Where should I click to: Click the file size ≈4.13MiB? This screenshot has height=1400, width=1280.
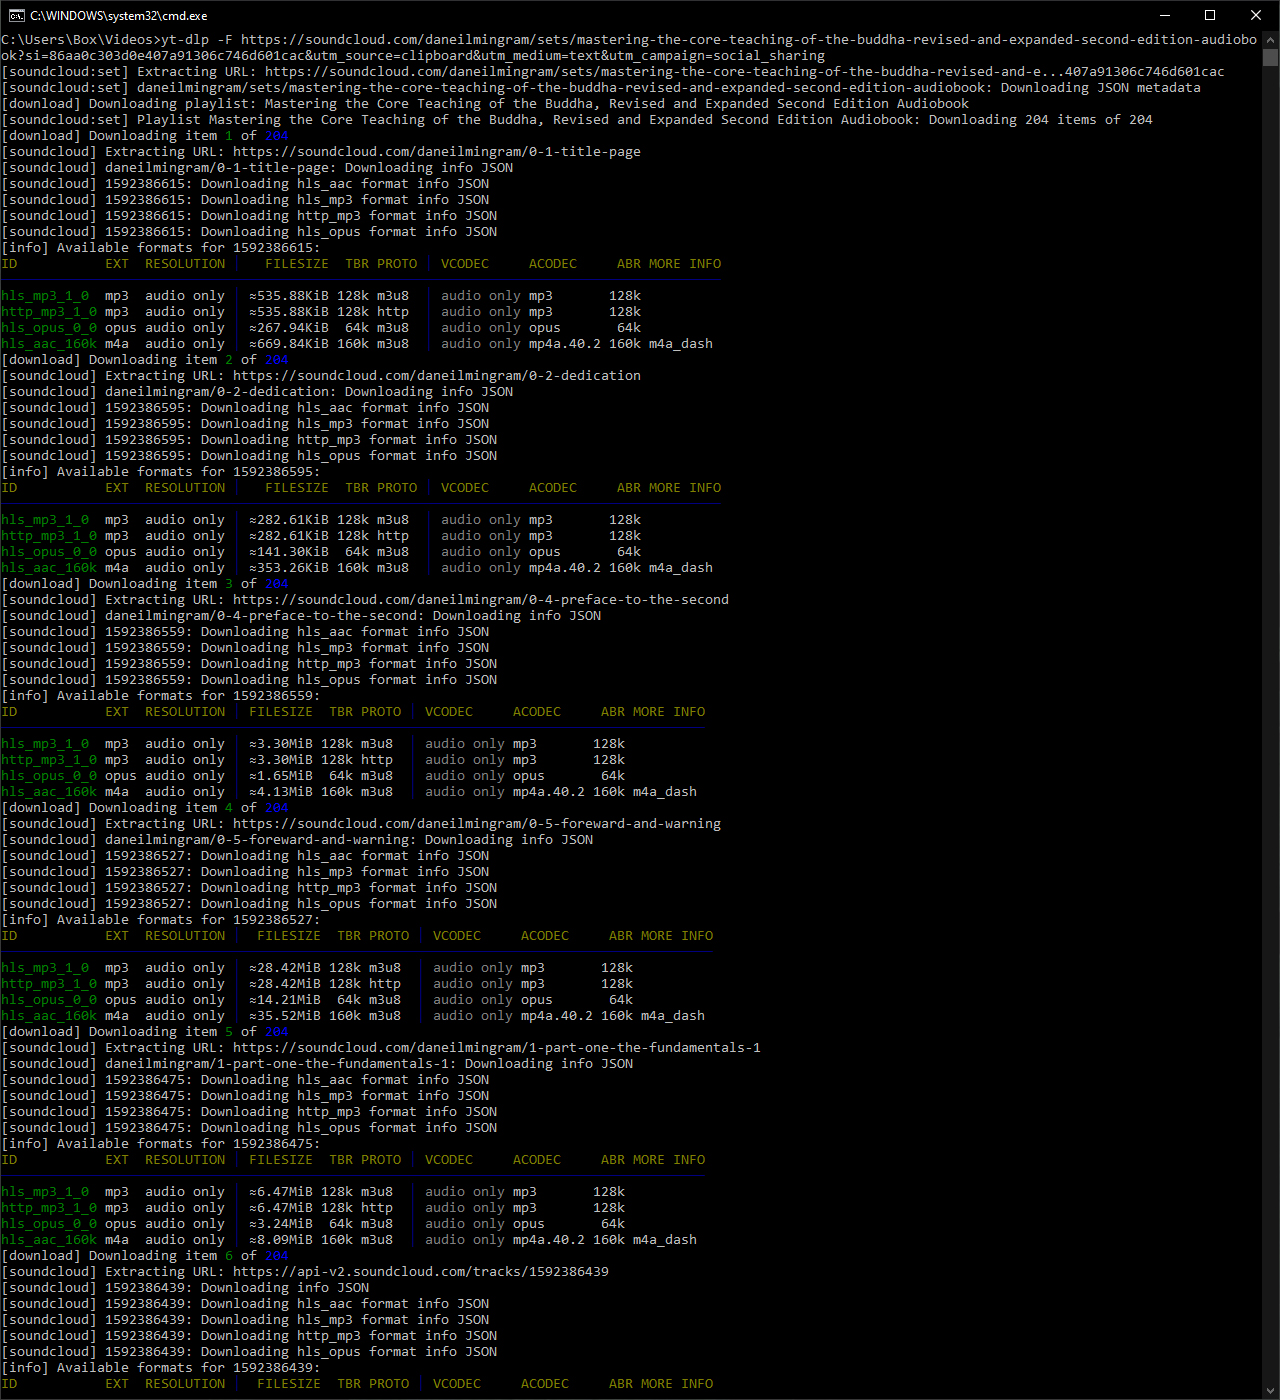pos(281,792)
